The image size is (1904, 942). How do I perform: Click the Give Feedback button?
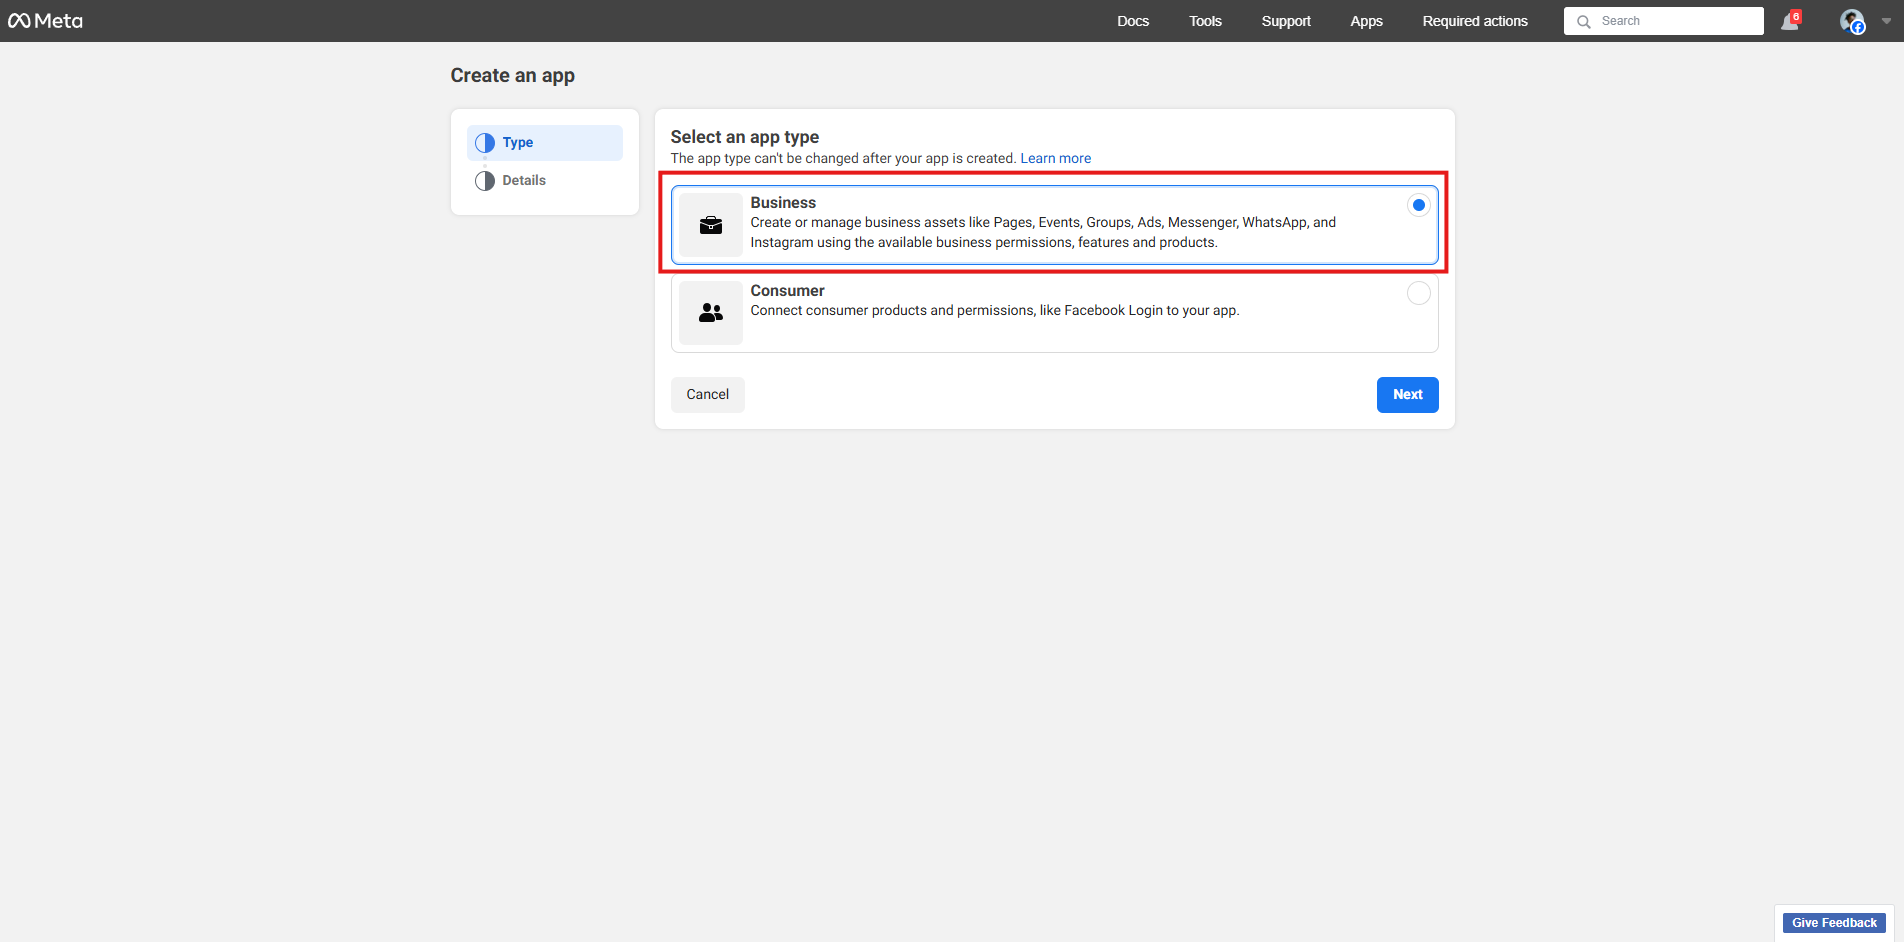pyautogui.click(x=1834, y=923)
